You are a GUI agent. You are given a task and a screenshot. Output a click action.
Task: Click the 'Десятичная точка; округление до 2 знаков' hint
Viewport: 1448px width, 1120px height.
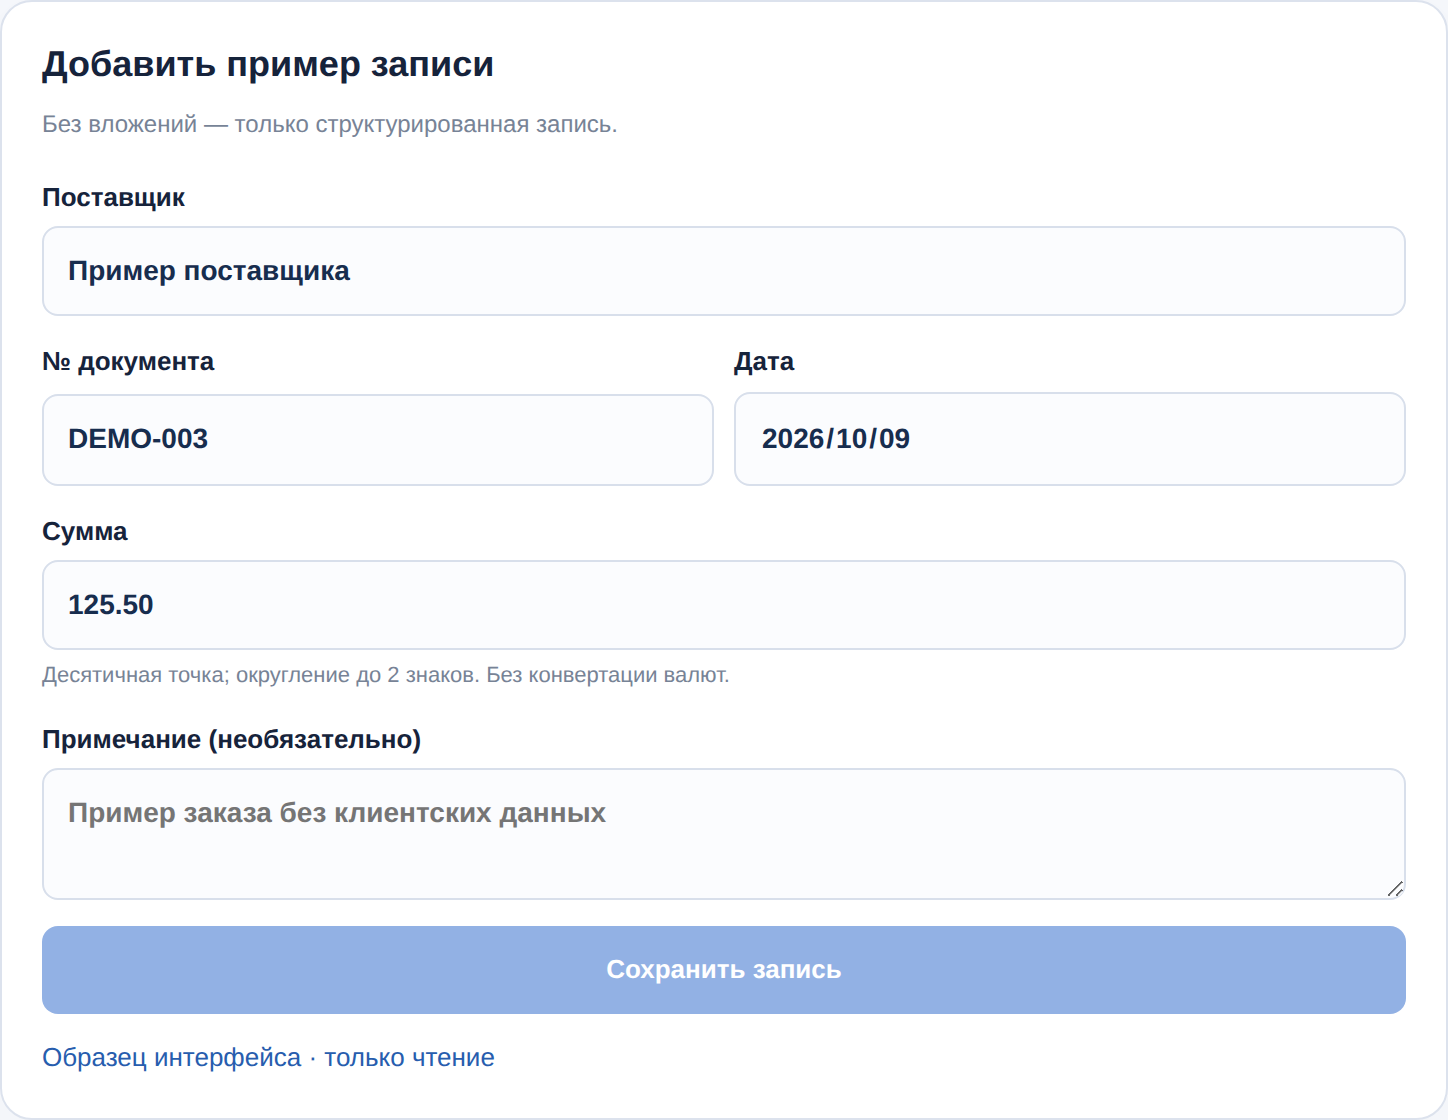(x=386, y=675)
